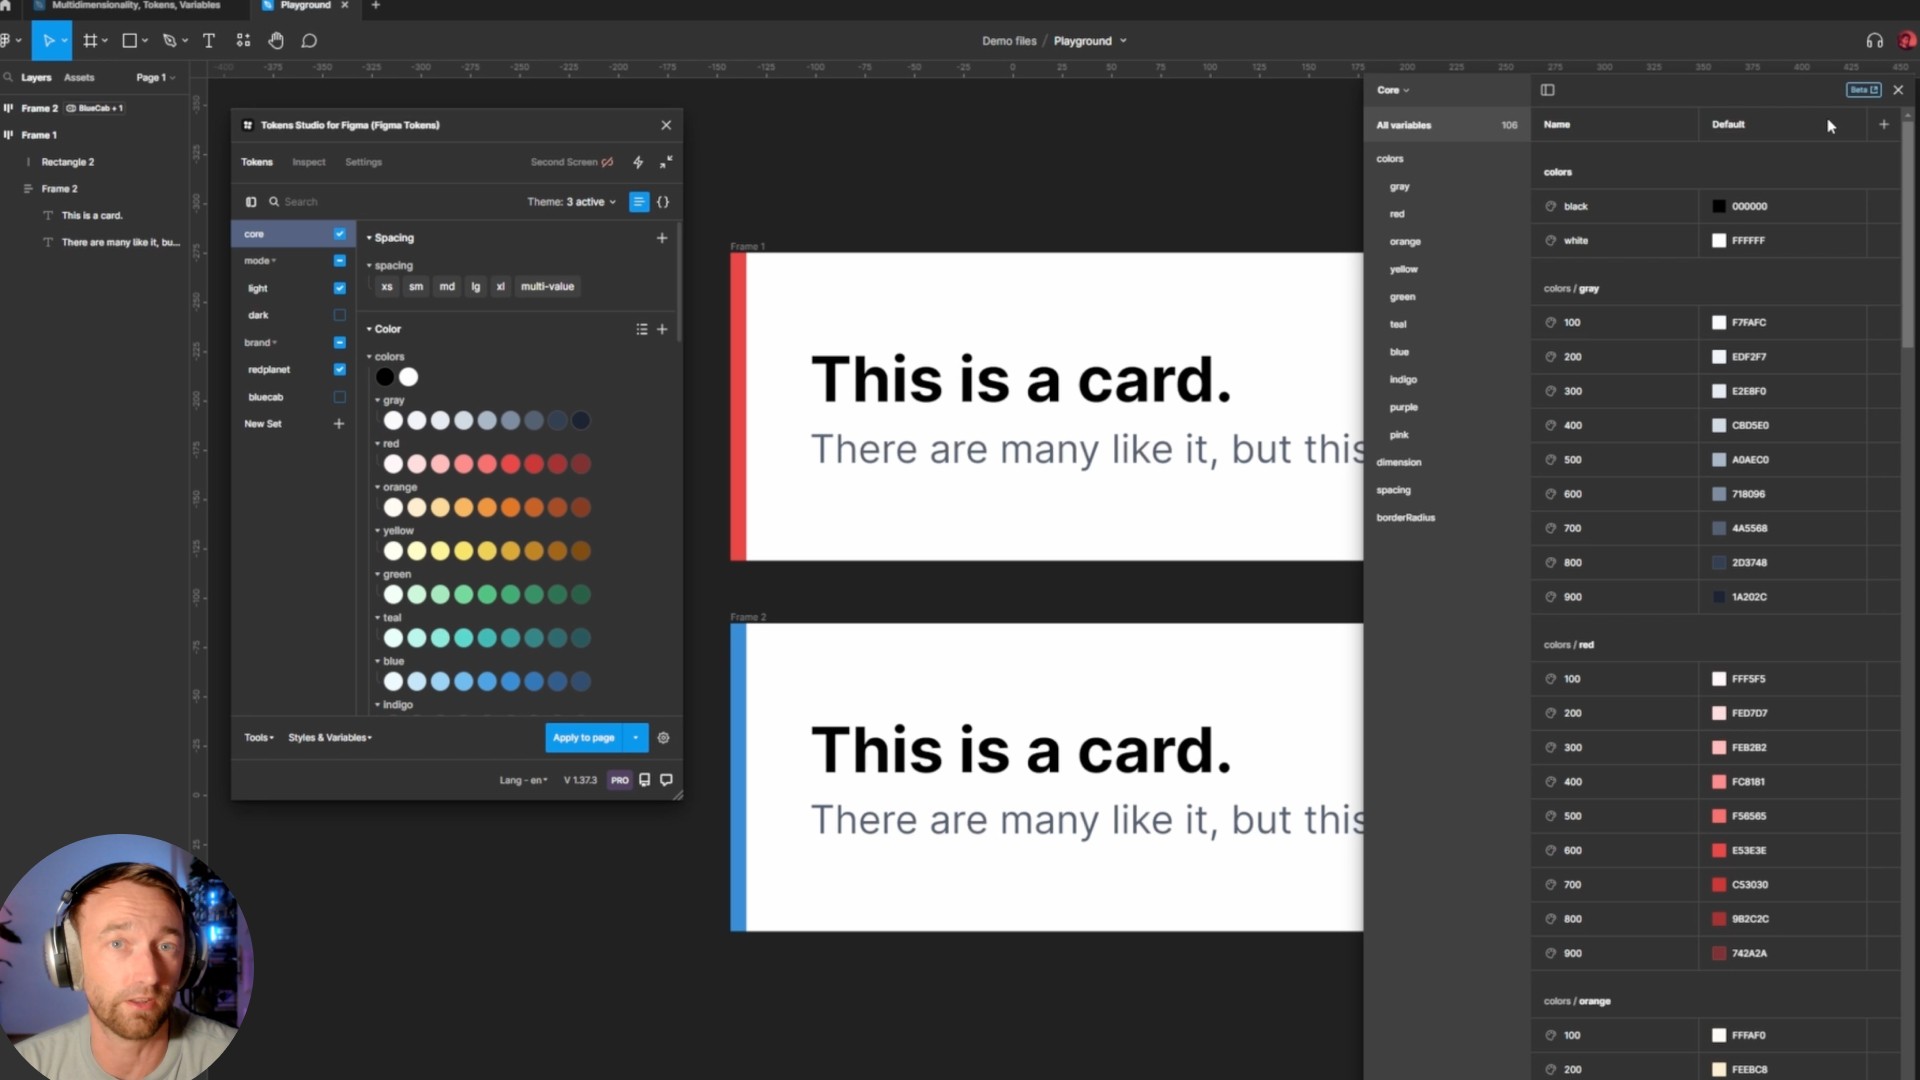The width and height of the screenshot is (1920, 1080).
Task: Open the Theme: 3 active dropdown
Action: pos(571,202)
